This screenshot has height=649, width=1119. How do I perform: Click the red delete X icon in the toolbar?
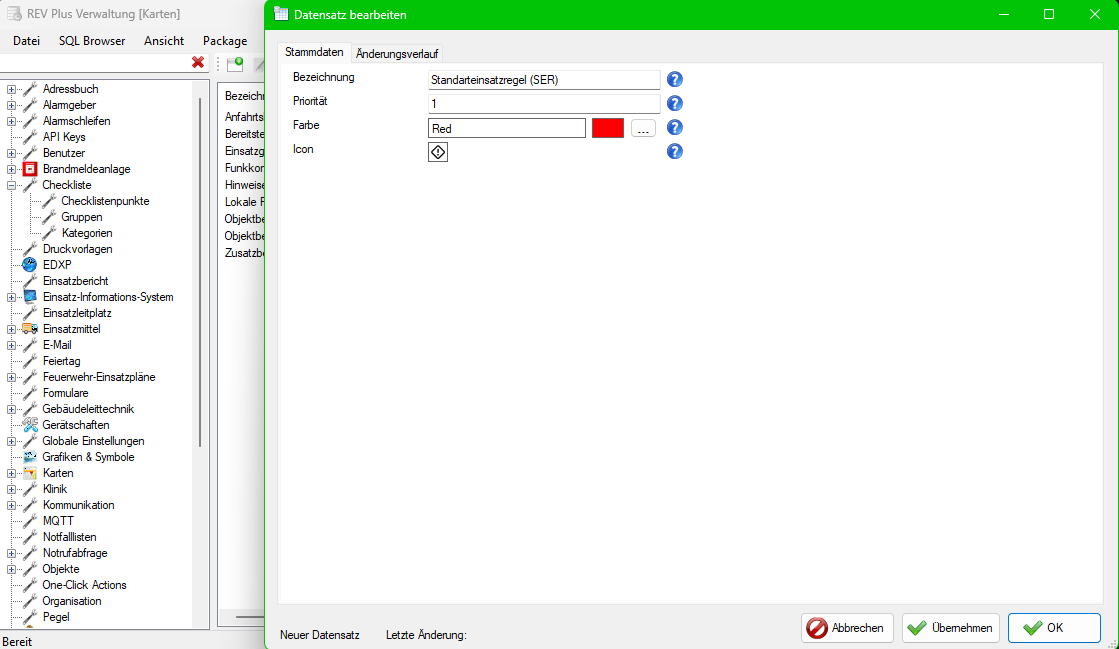[198, 62]
